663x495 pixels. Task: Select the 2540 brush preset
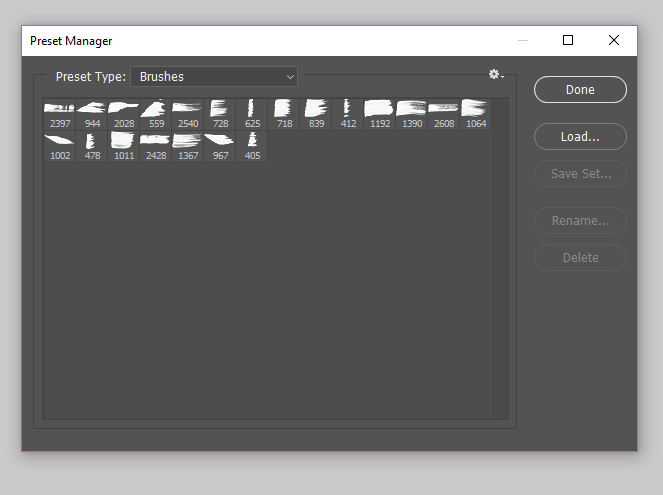click(188, 114)
